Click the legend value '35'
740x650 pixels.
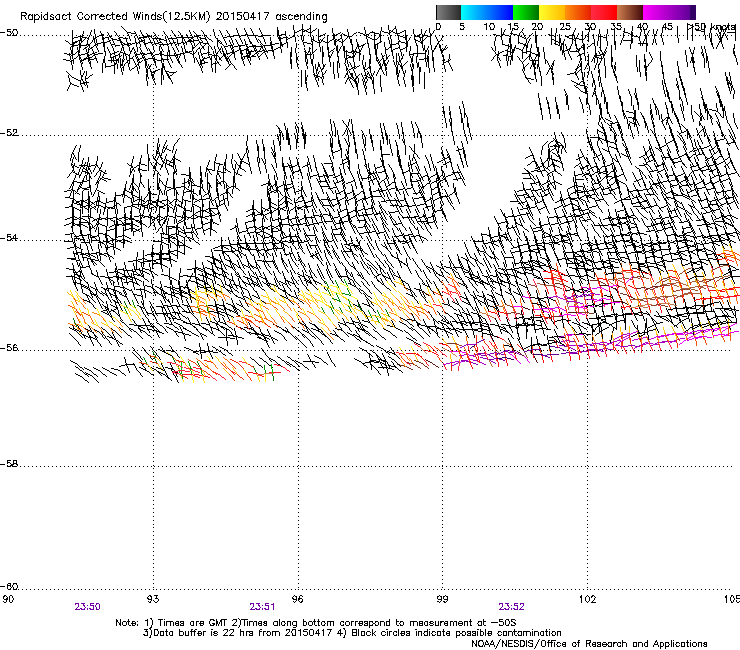tap(616, 27)
